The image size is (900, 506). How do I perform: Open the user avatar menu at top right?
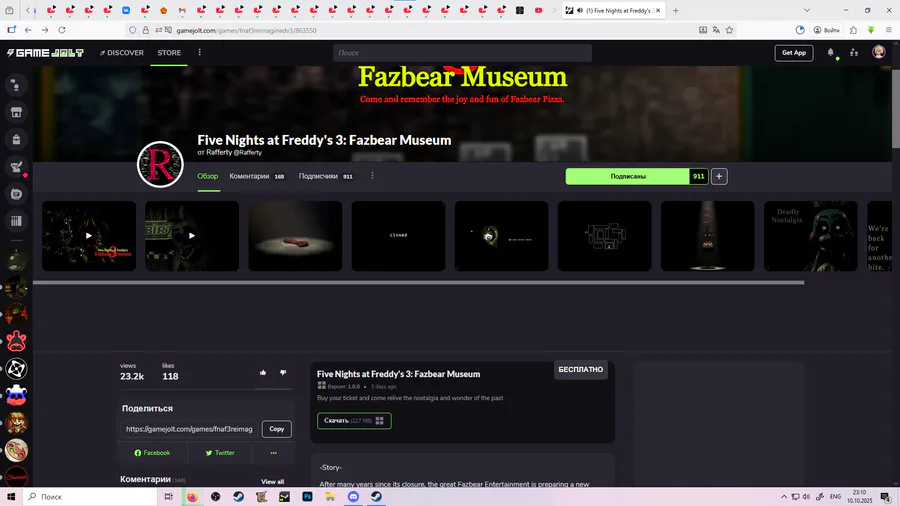[x=879, y=52]
